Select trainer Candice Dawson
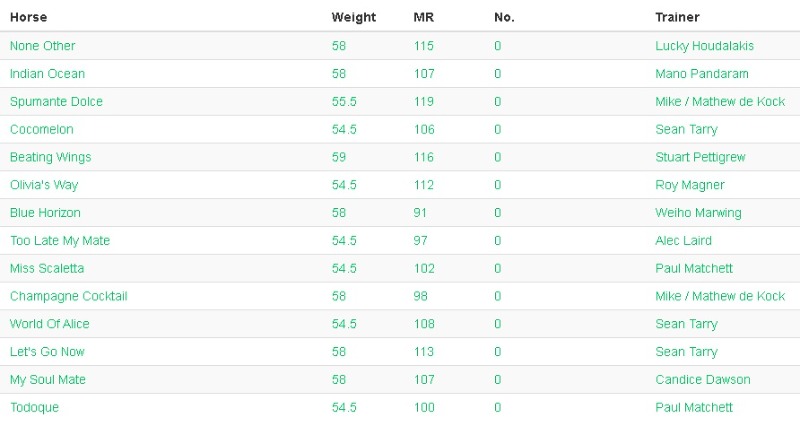 click(702, 380)
